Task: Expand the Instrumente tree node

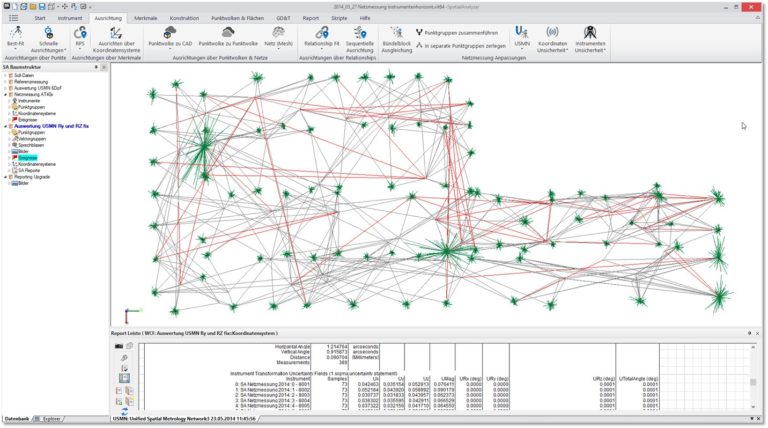Action: [9, 101]
